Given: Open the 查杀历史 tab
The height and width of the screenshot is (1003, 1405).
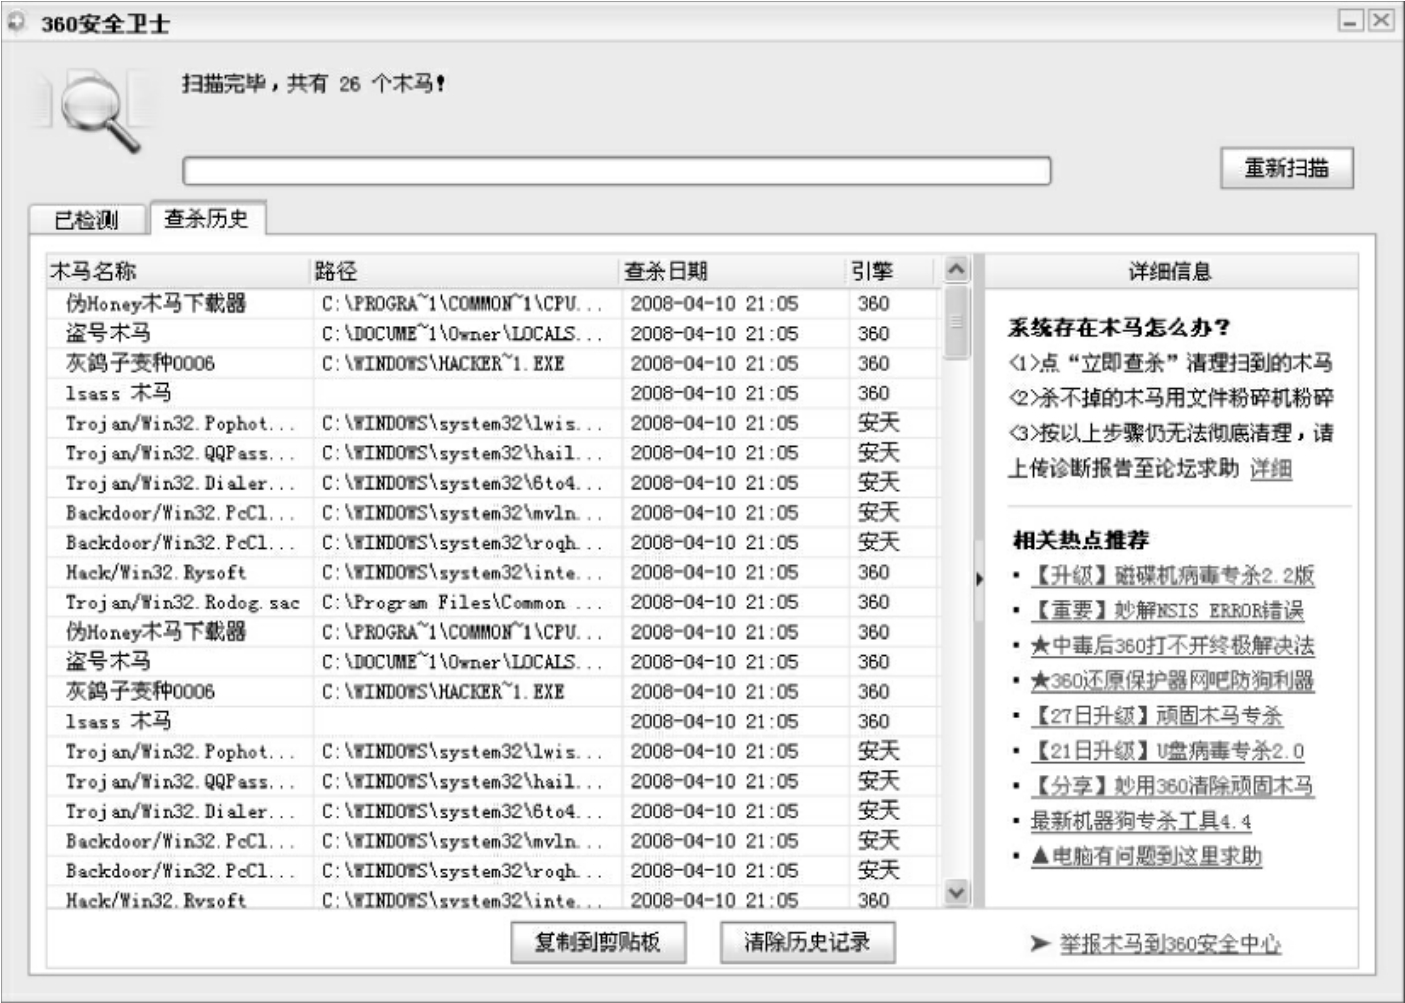Looking at the screenshot, I should click(x=207, y=218).
